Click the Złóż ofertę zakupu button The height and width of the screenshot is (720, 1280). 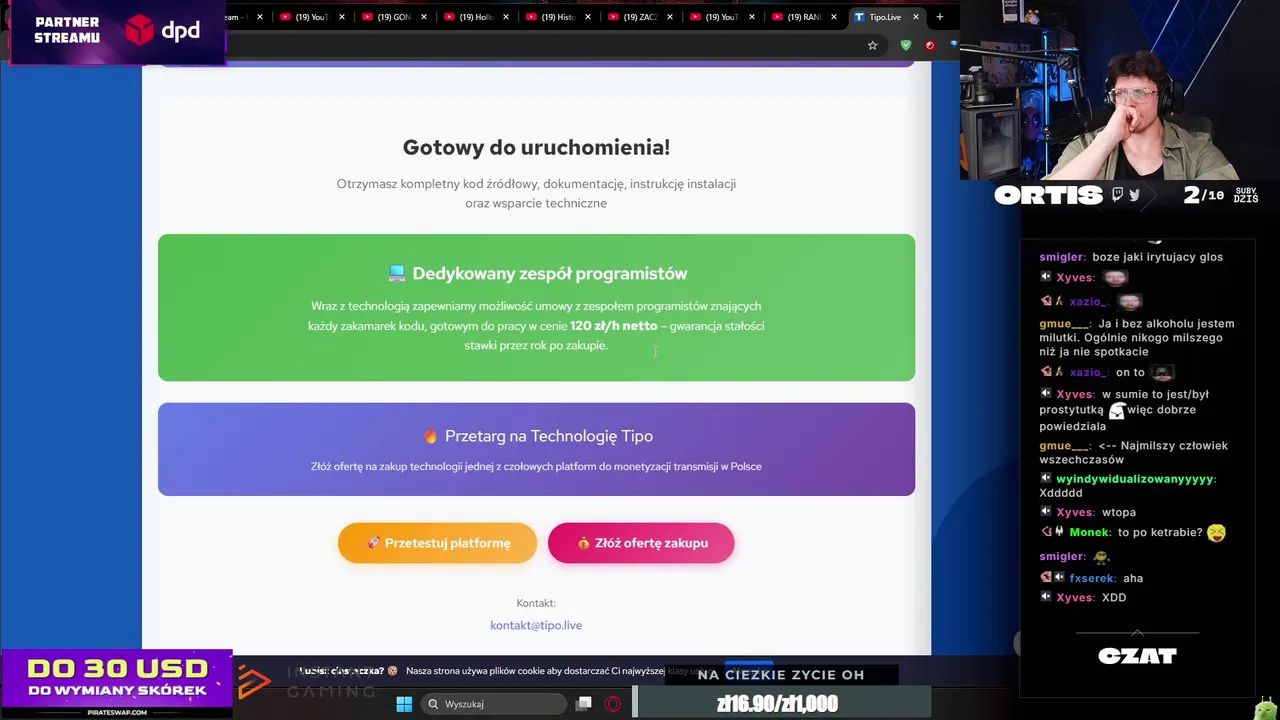(x=641, y=543)
